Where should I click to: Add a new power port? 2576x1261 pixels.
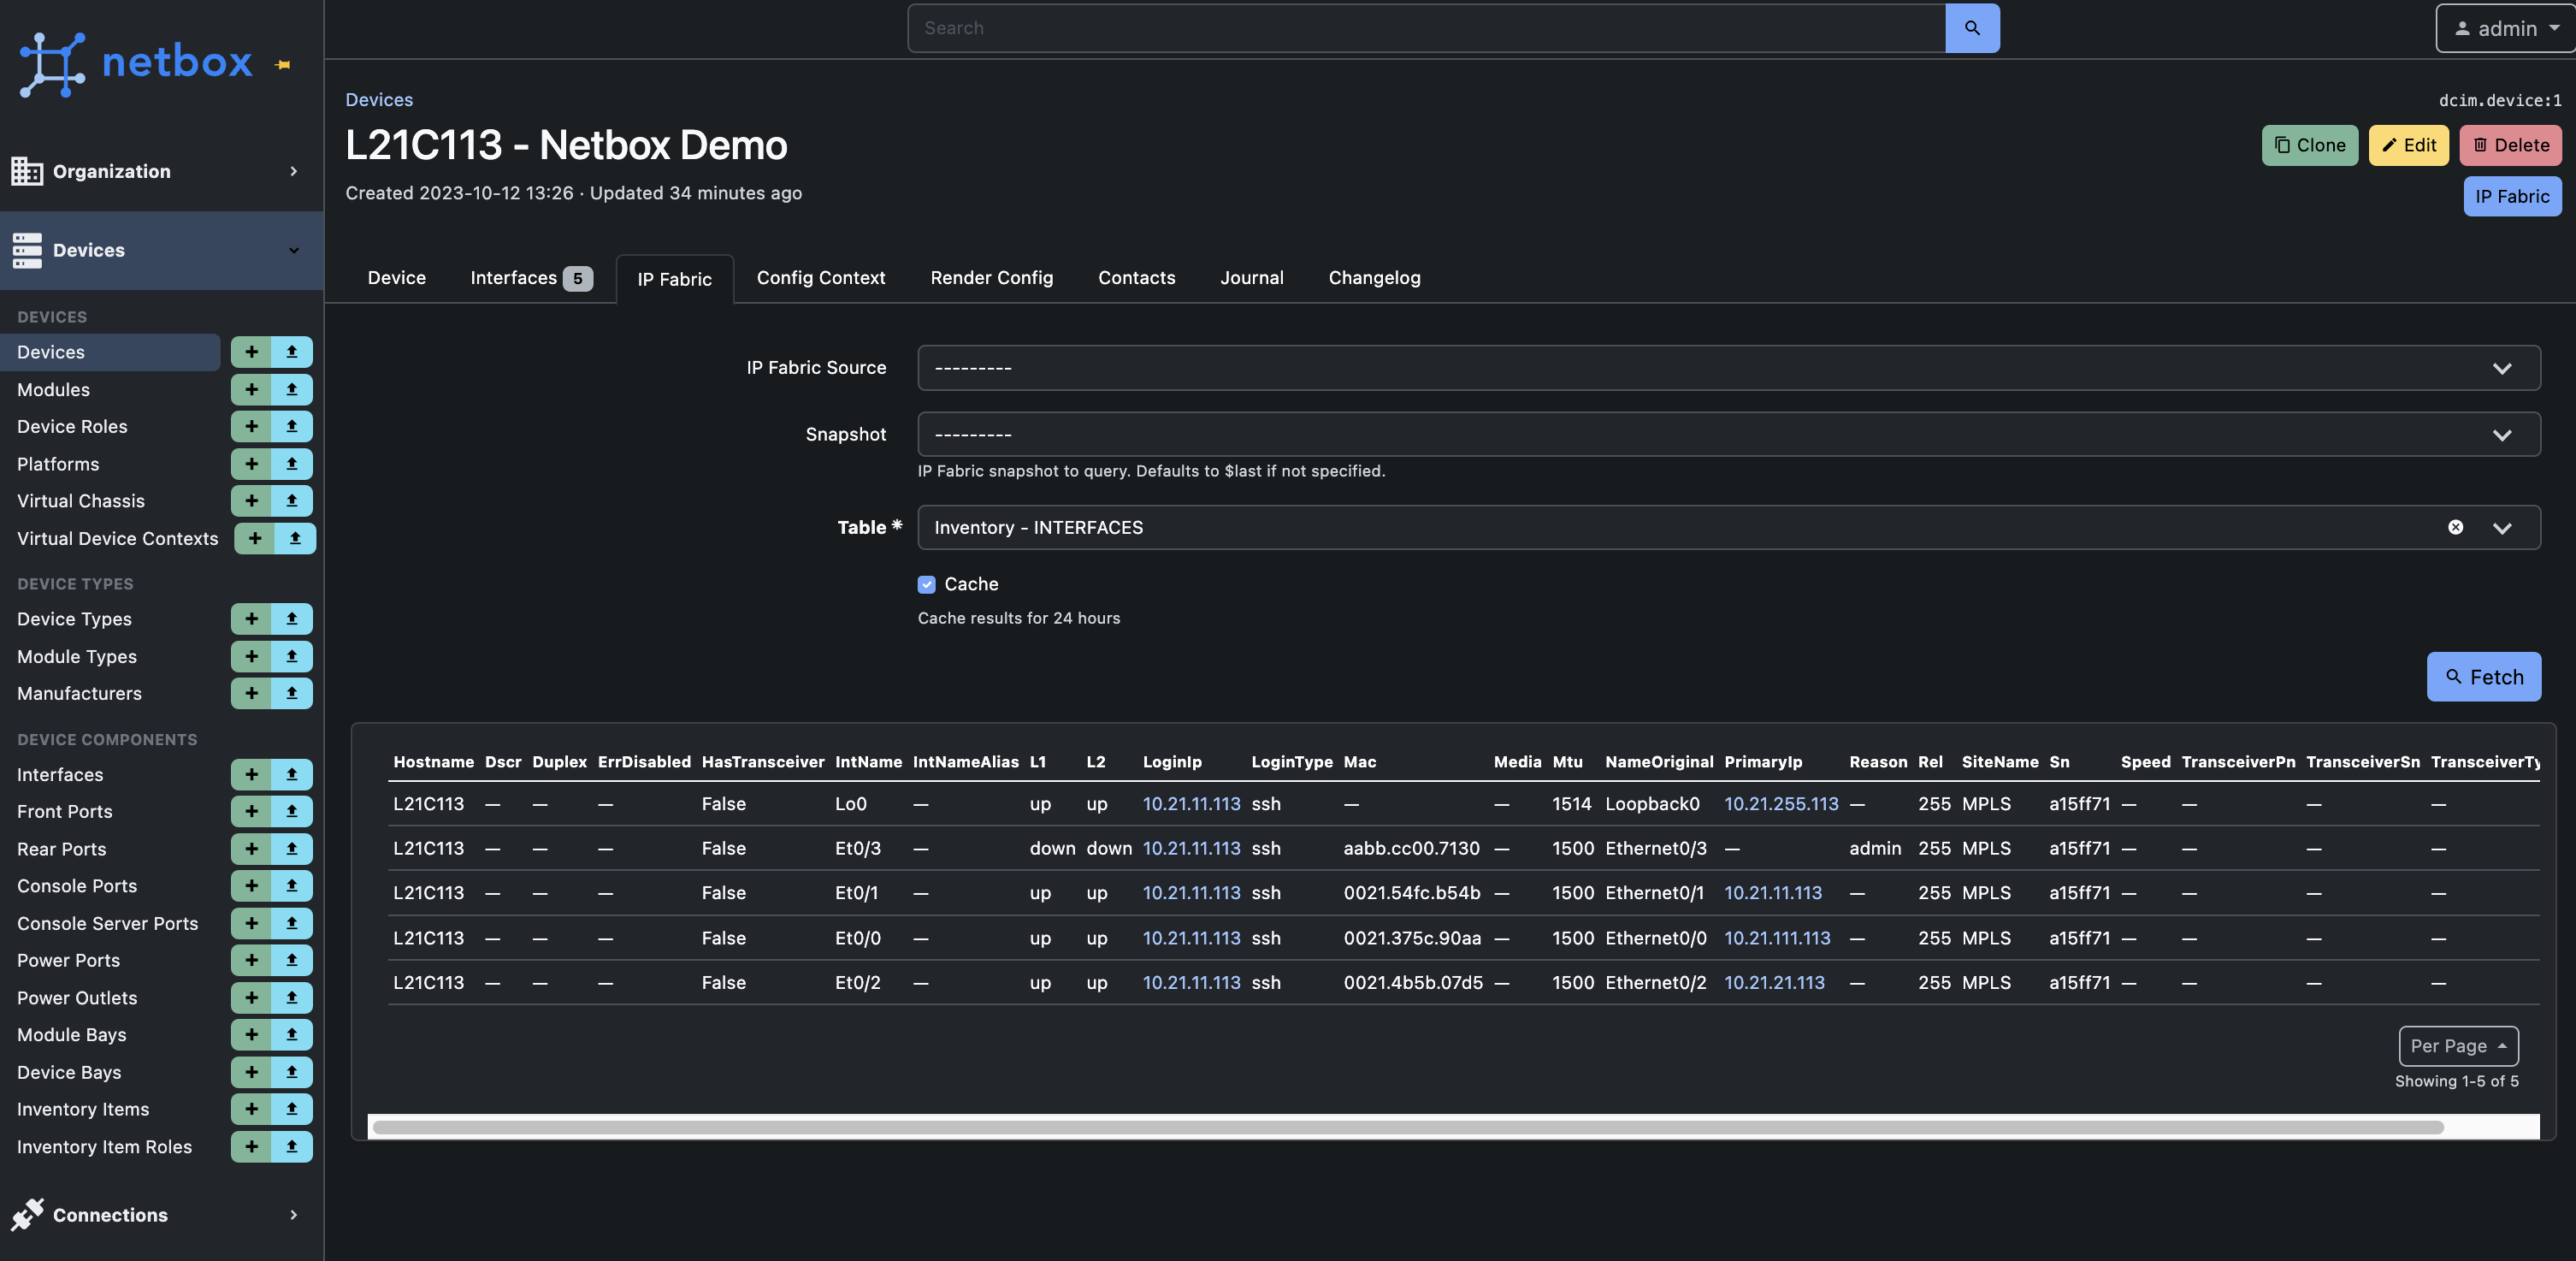pos(251,960)
